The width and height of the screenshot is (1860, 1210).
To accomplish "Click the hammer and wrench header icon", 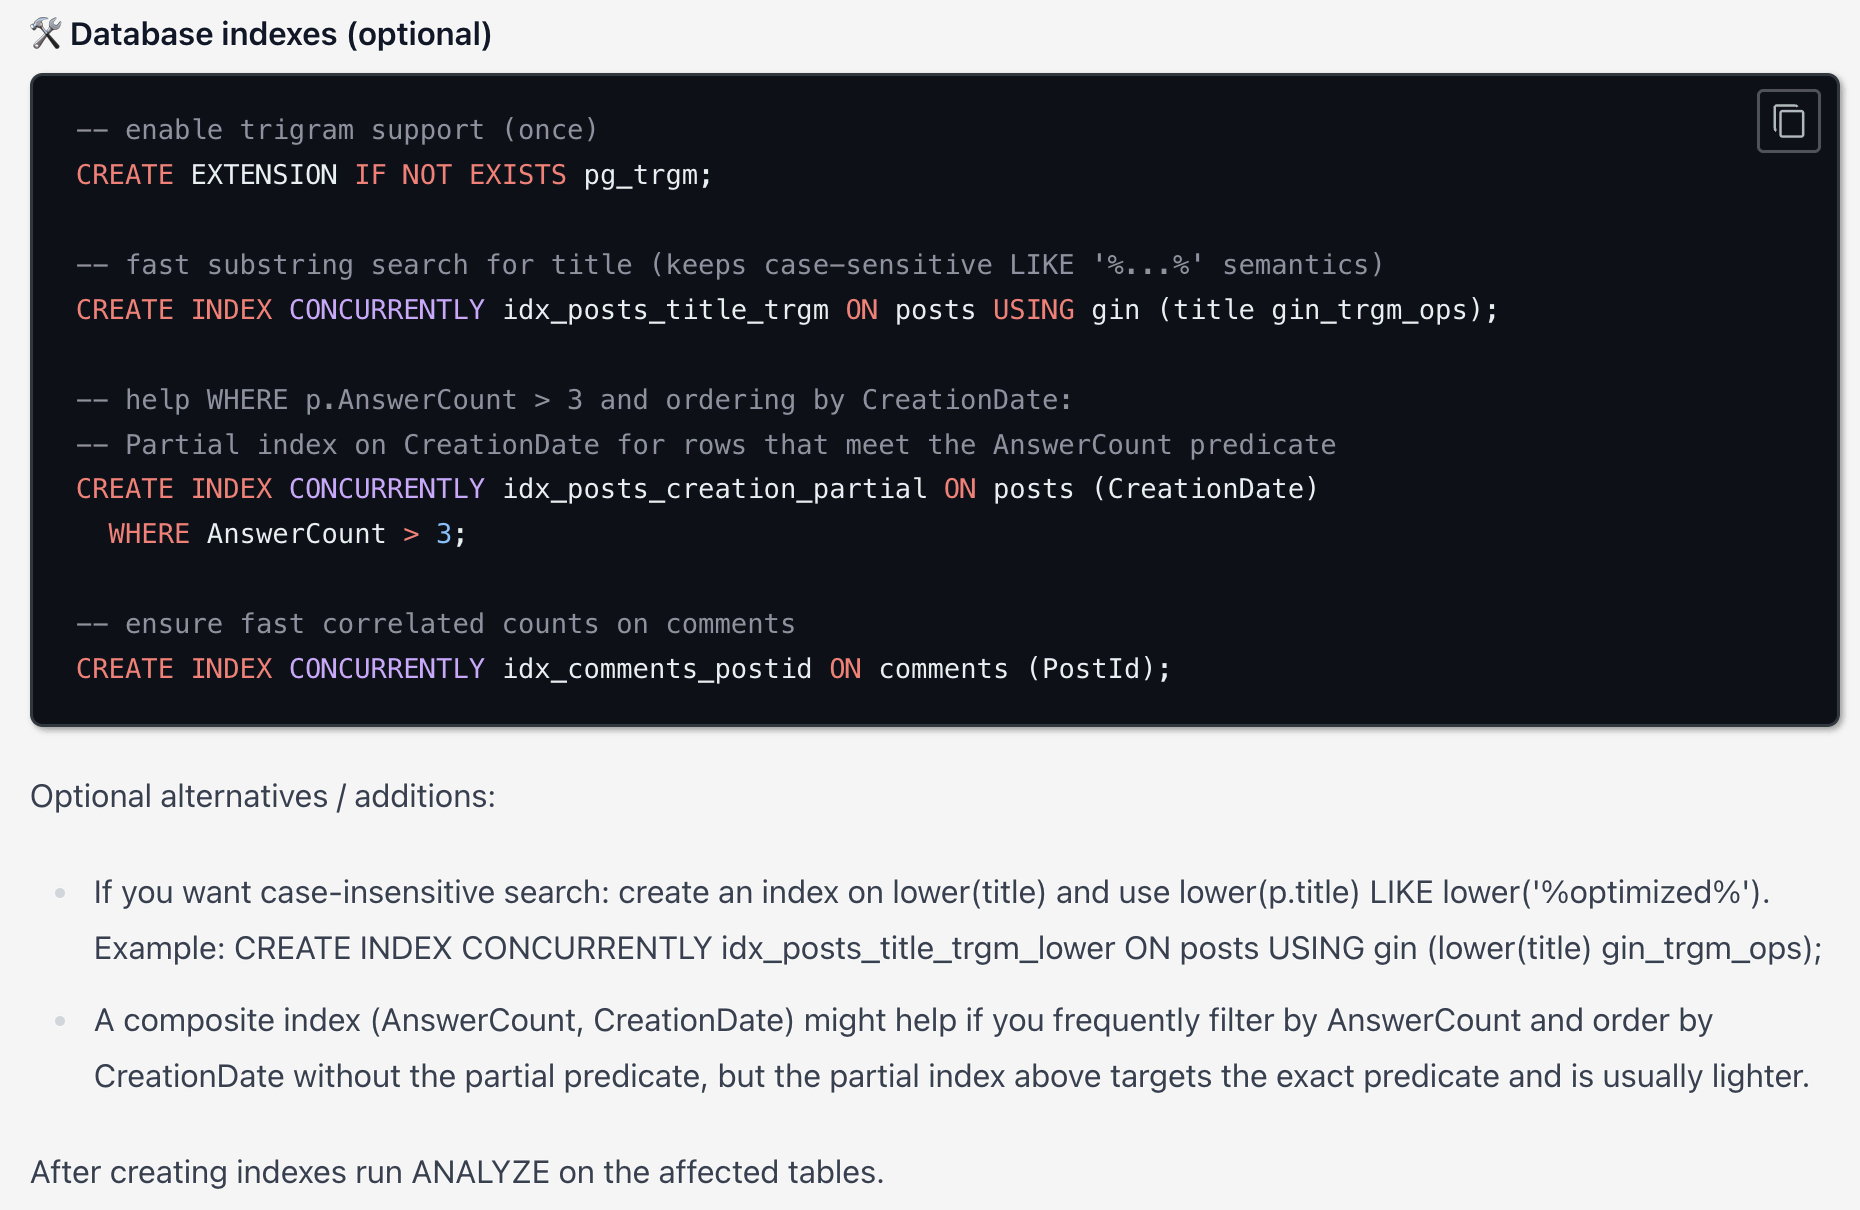I will (44, 33).
